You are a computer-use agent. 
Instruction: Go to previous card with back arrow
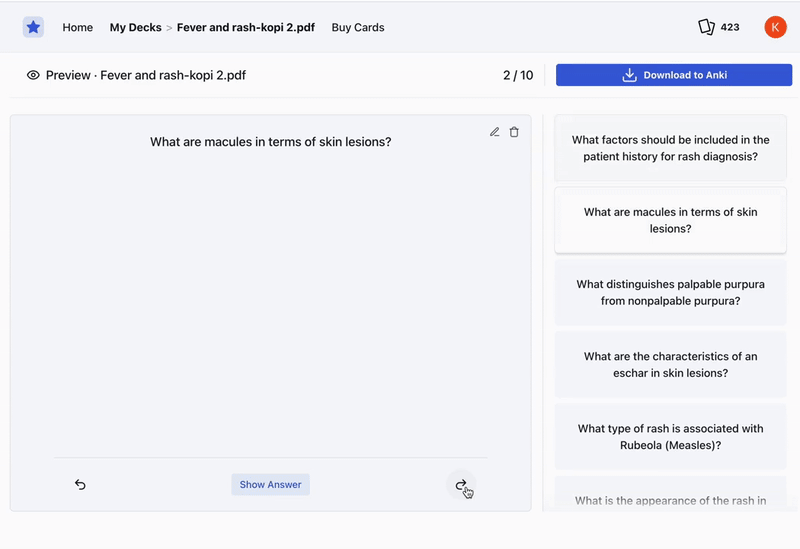[x=80, y=485]
